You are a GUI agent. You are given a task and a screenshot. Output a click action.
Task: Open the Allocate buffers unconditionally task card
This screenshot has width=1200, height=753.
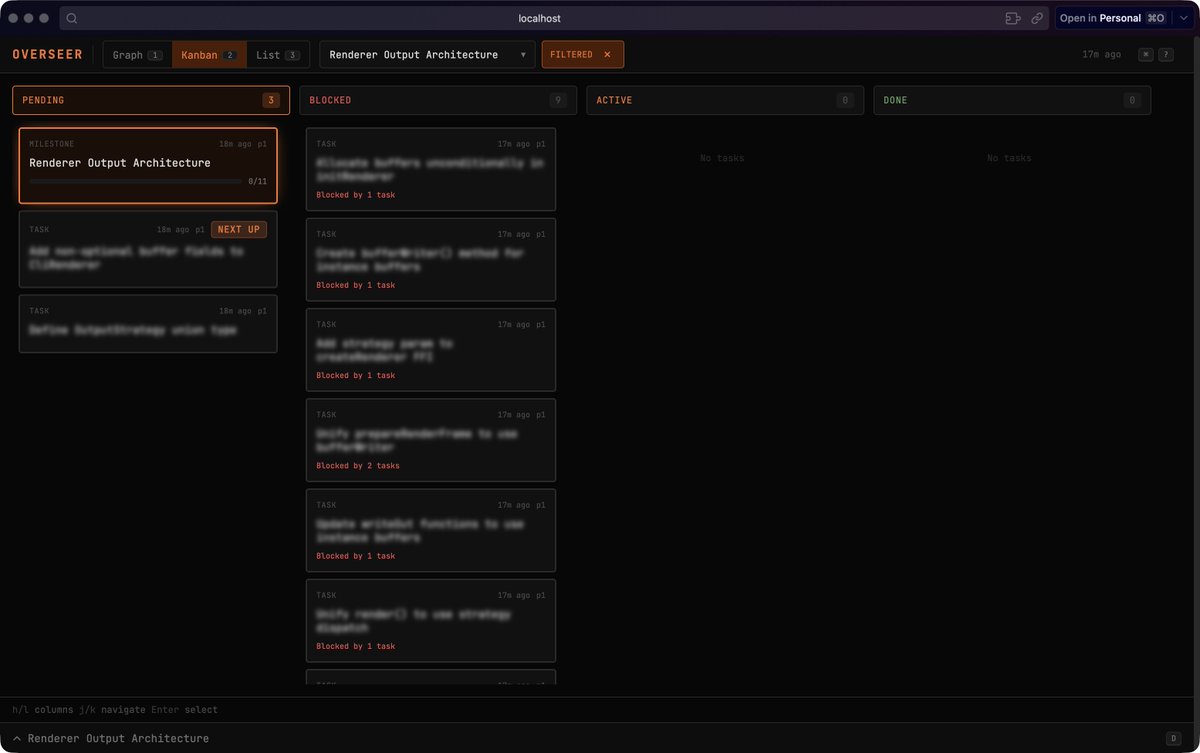431,169
